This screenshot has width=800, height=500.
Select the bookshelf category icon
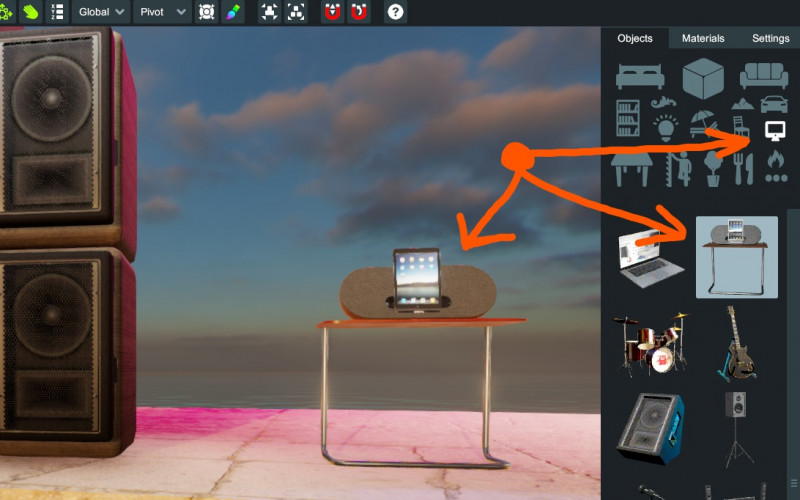click(628, 118)
